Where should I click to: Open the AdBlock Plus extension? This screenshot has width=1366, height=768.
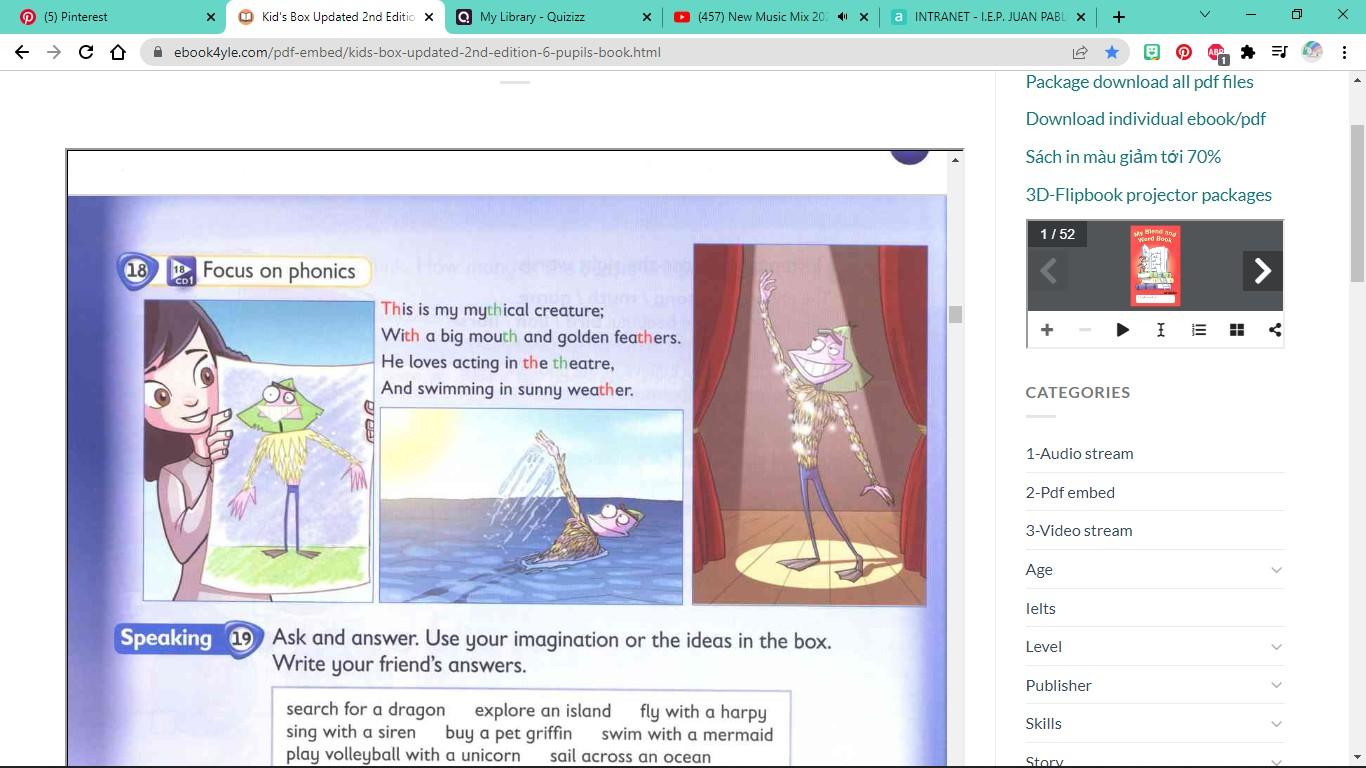pos(1216,52)
